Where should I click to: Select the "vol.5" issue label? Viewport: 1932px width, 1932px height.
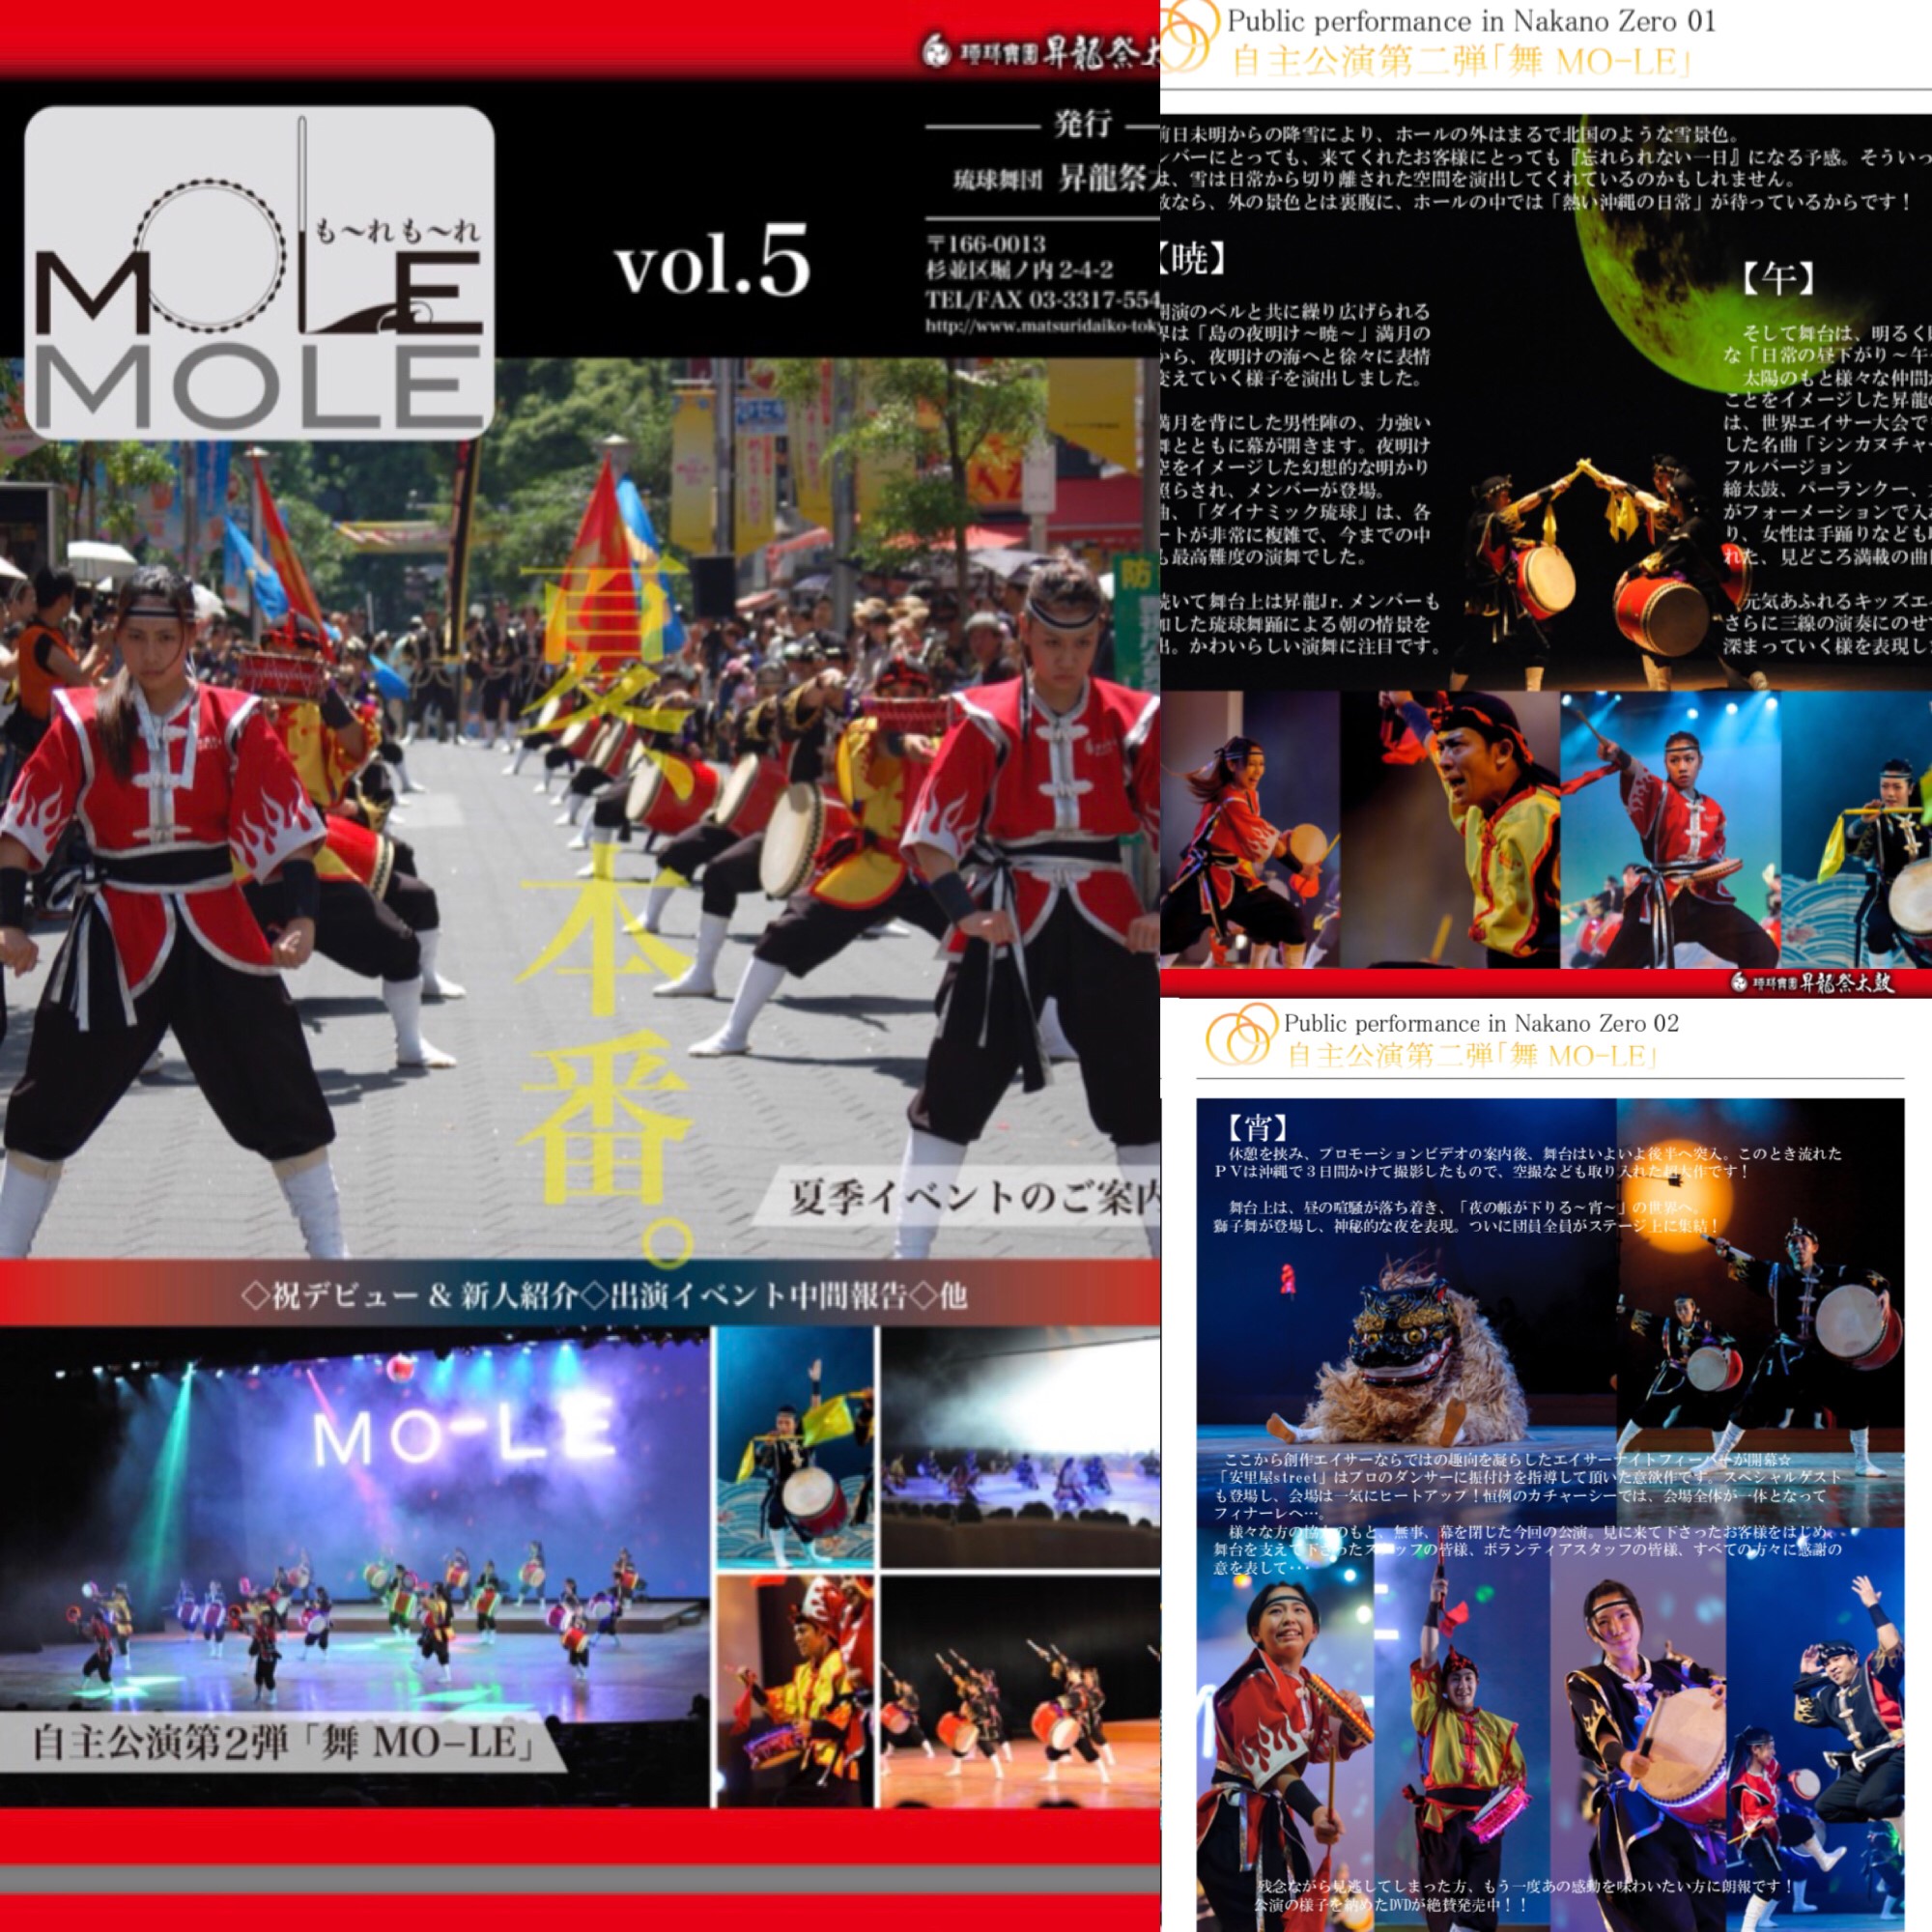click(x=712, y=263)
